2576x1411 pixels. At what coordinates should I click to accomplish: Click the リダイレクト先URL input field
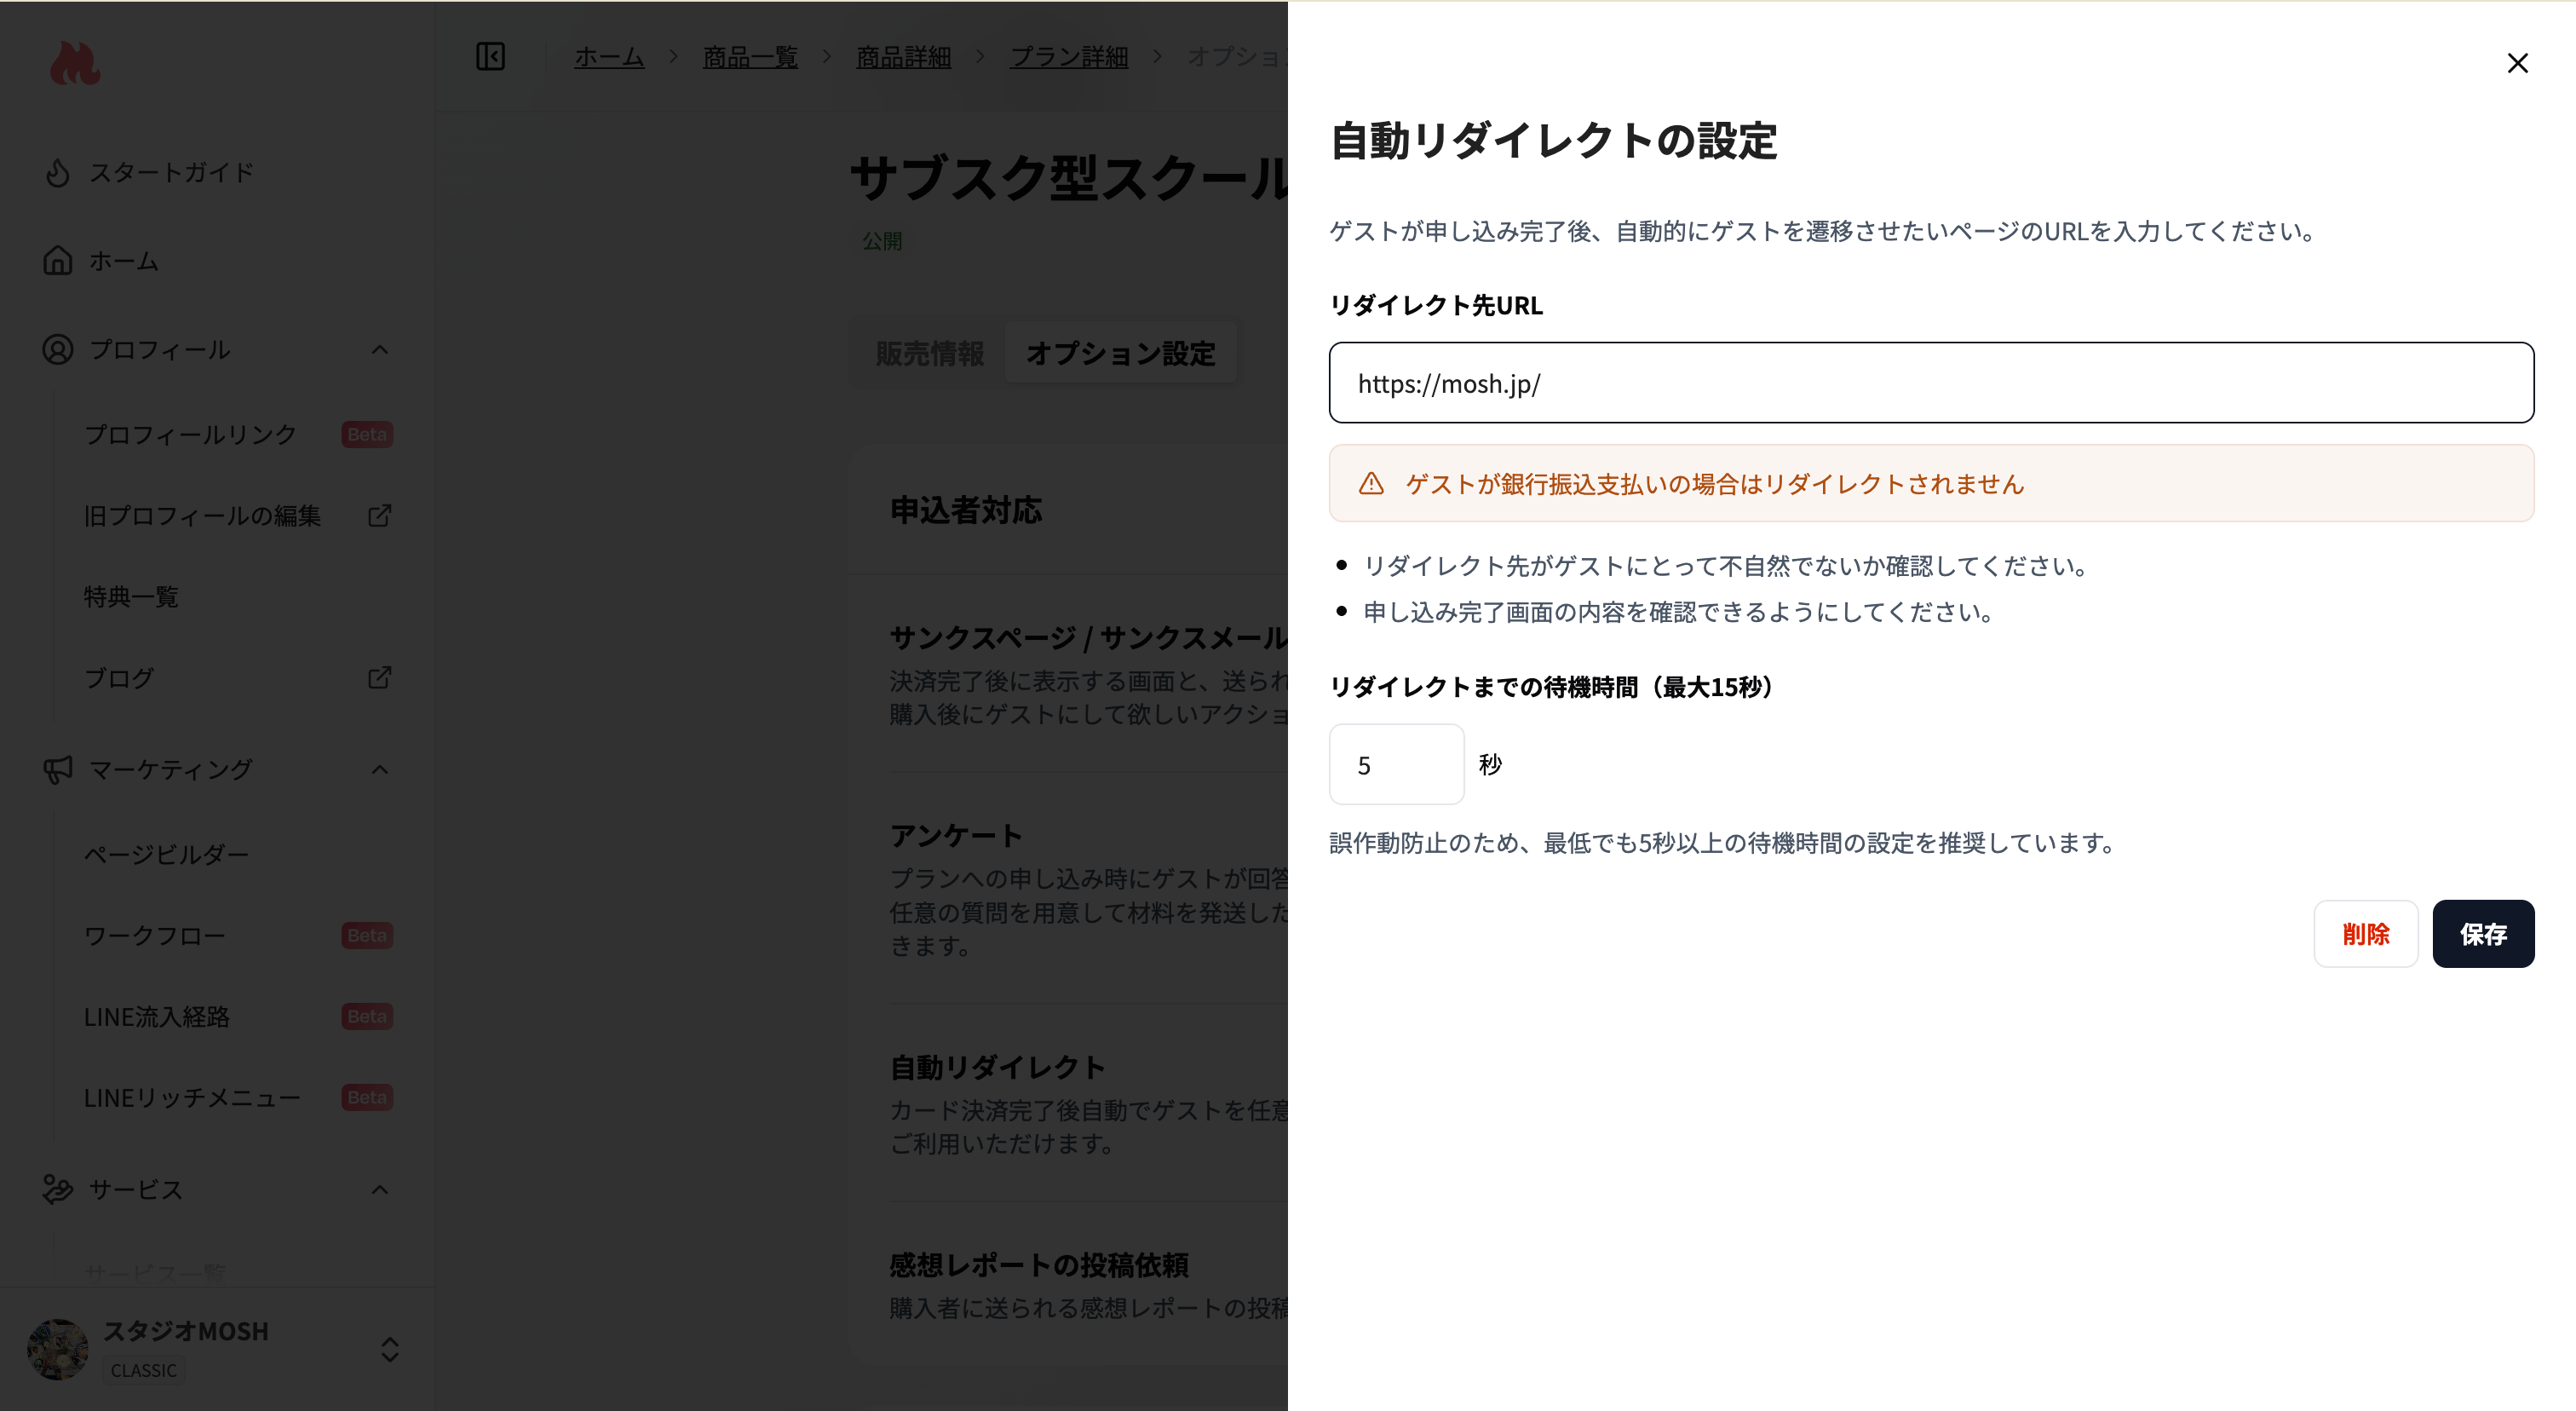(x=1931, y=383)
